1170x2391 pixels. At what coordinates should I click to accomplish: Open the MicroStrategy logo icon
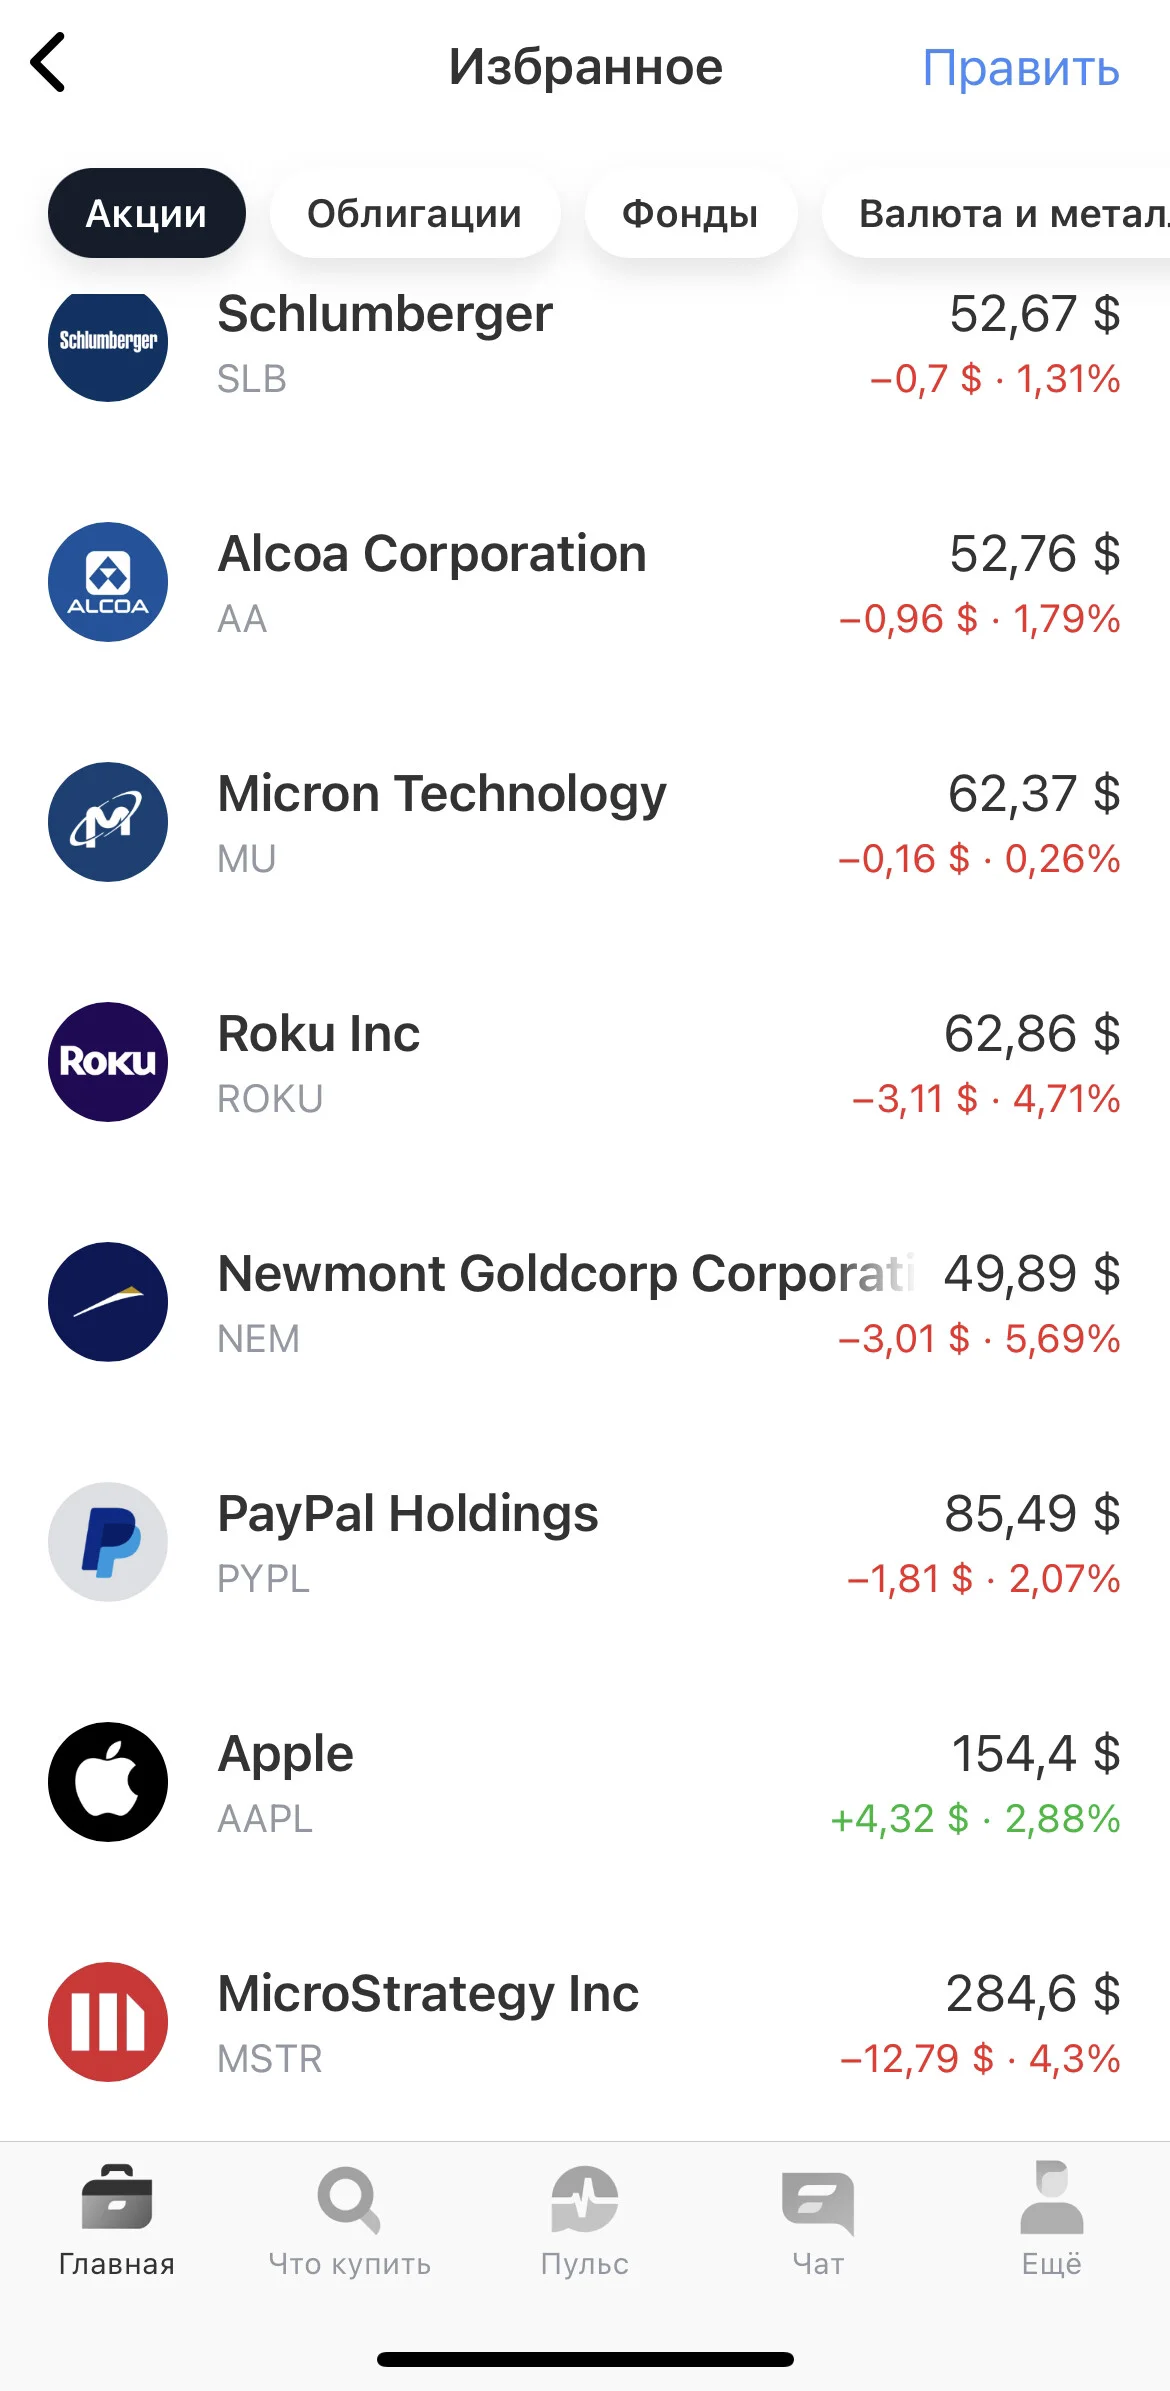point(108,2022)
